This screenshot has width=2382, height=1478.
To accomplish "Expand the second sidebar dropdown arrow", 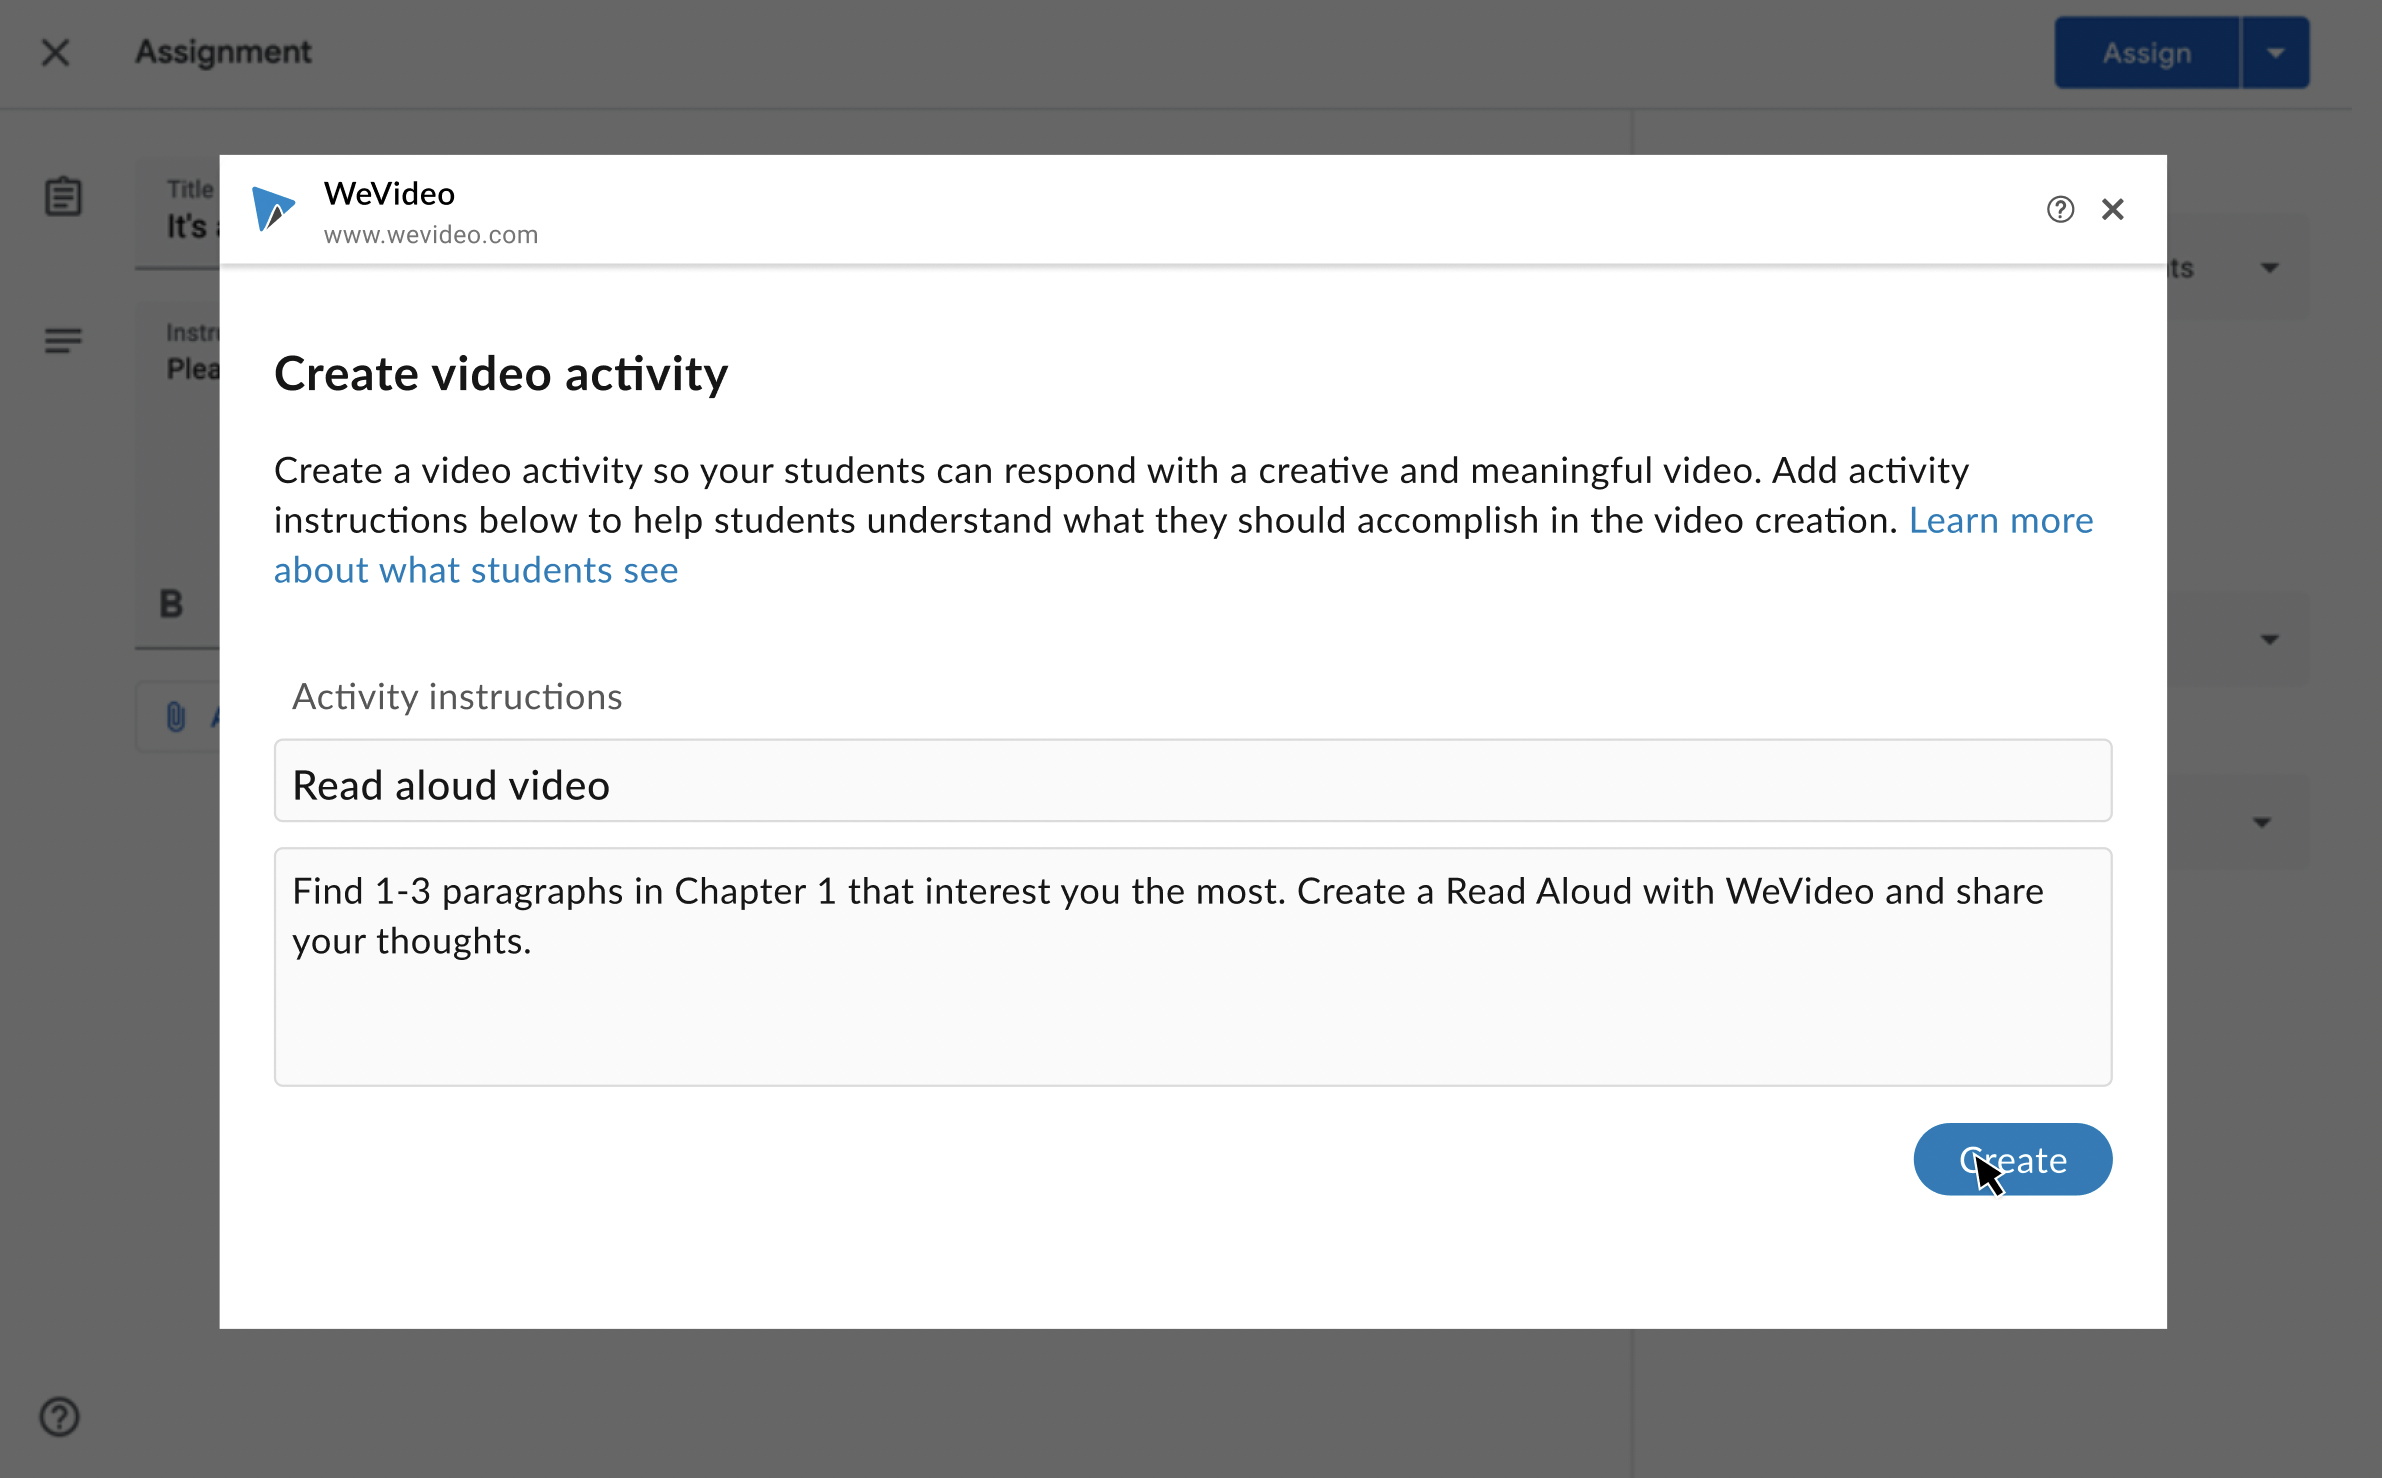I will (x=2270, y=639).
